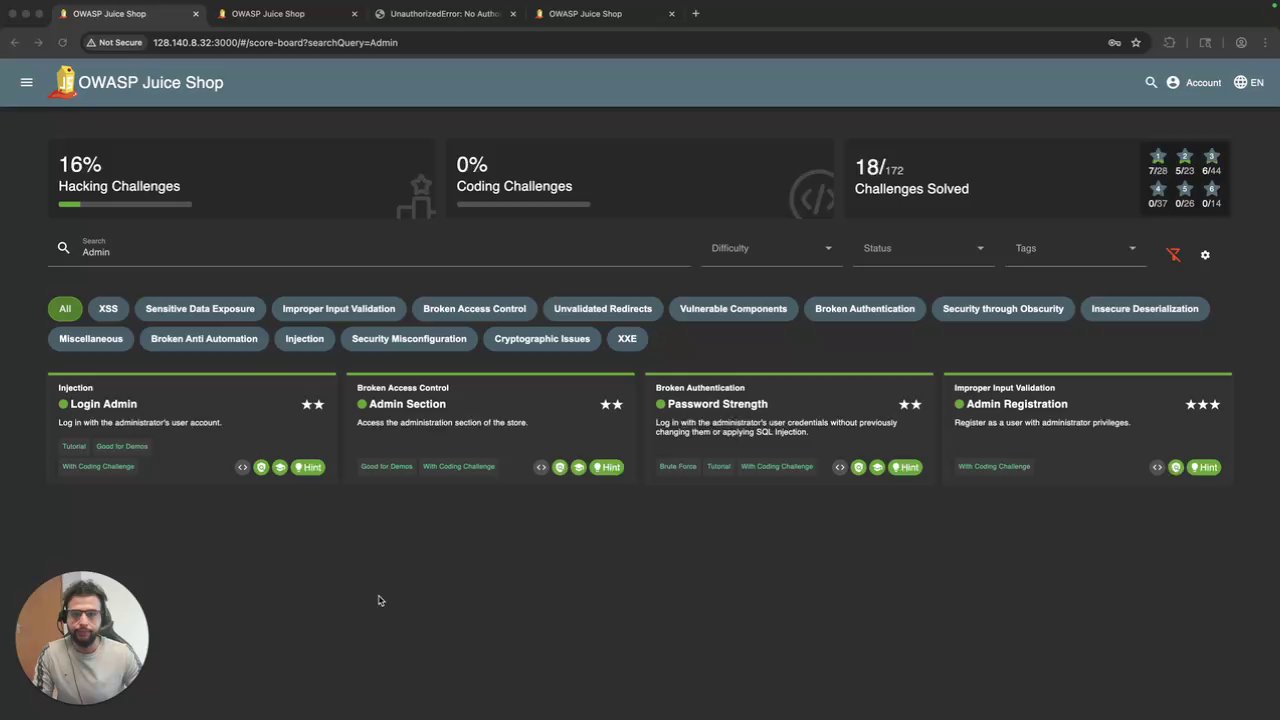Viewport: 1280px width, 720px height.
Task: Choose the Insecure Deserialization chip
Action: [1145, 309]
